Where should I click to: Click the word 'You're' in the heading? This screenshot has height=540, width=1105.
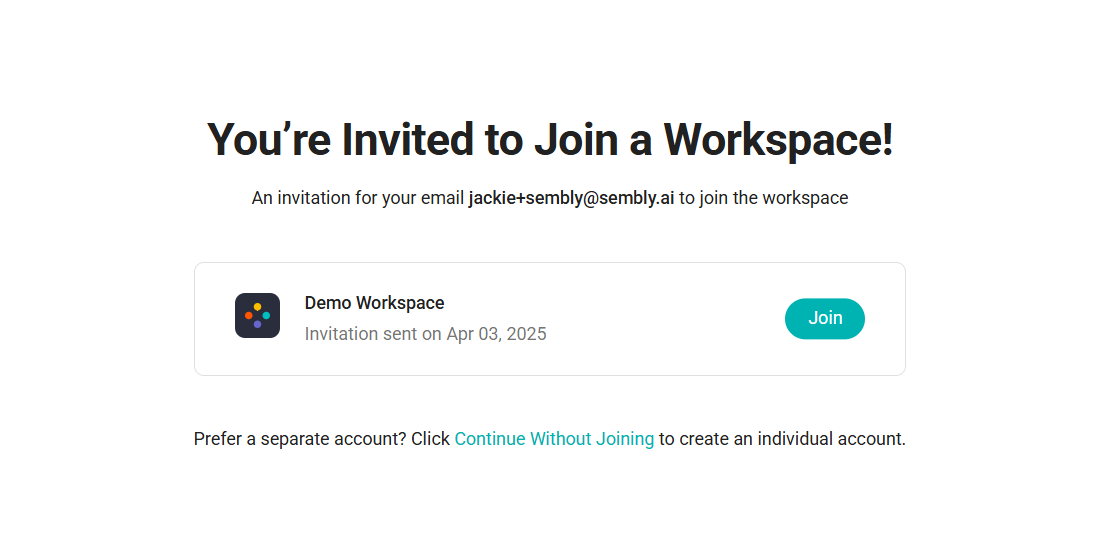[268, 140]
